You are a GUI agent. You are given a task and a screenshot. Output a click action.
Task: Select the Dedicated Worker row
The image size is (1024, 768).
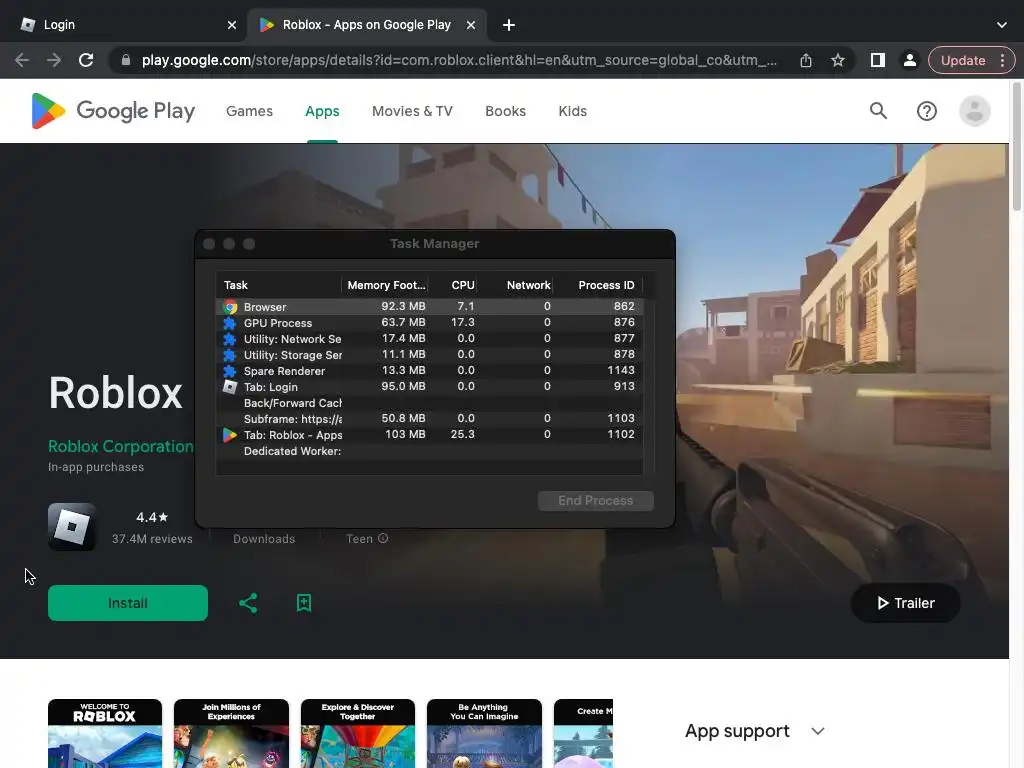tap(430, 451)
